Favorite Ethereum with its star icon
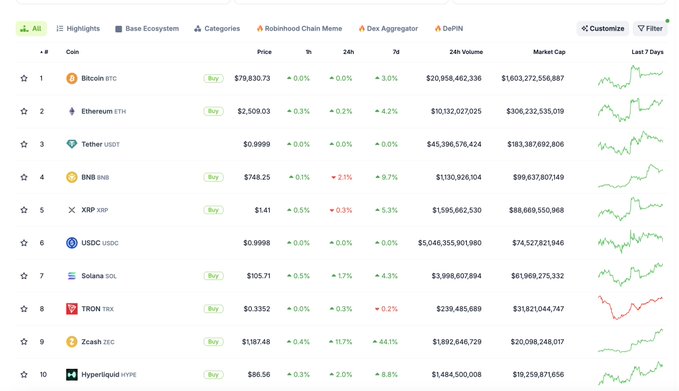The height and width of the screenshot is (391, 679). coord(24,111)
